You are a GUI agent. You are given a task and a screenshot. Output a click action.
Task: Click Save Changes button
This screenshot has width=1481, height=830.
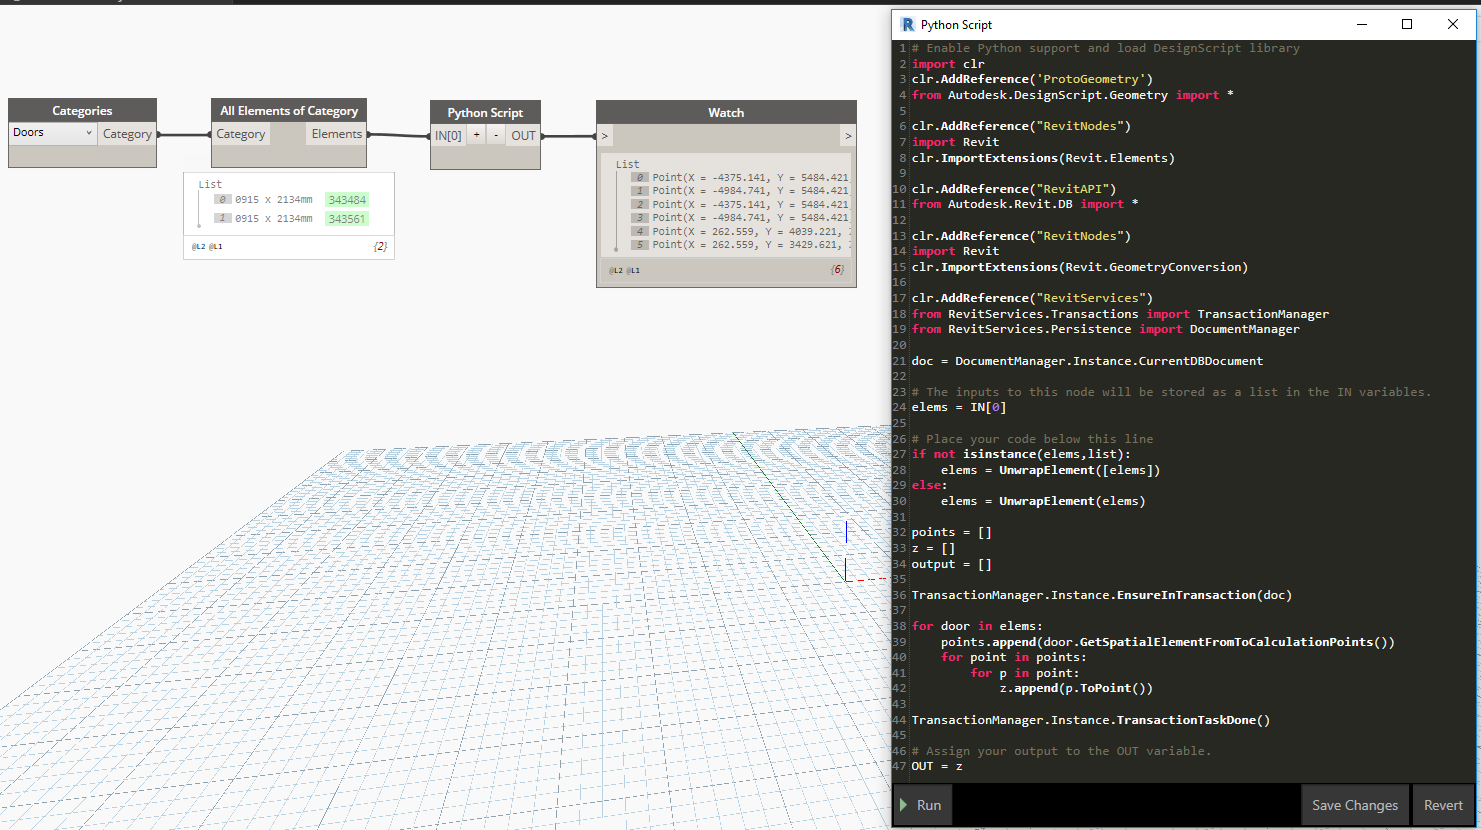click(x=1354, y=805)
